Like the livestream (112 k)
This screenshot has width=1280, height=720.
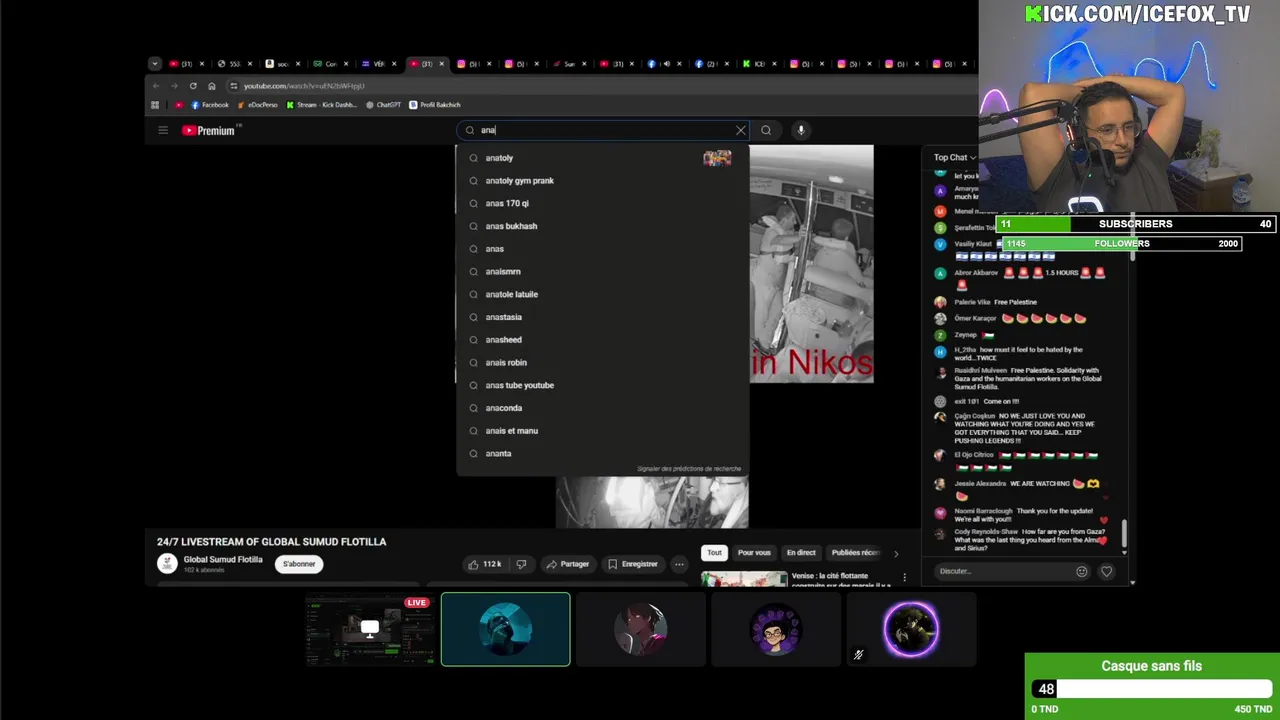coord(484,564)
